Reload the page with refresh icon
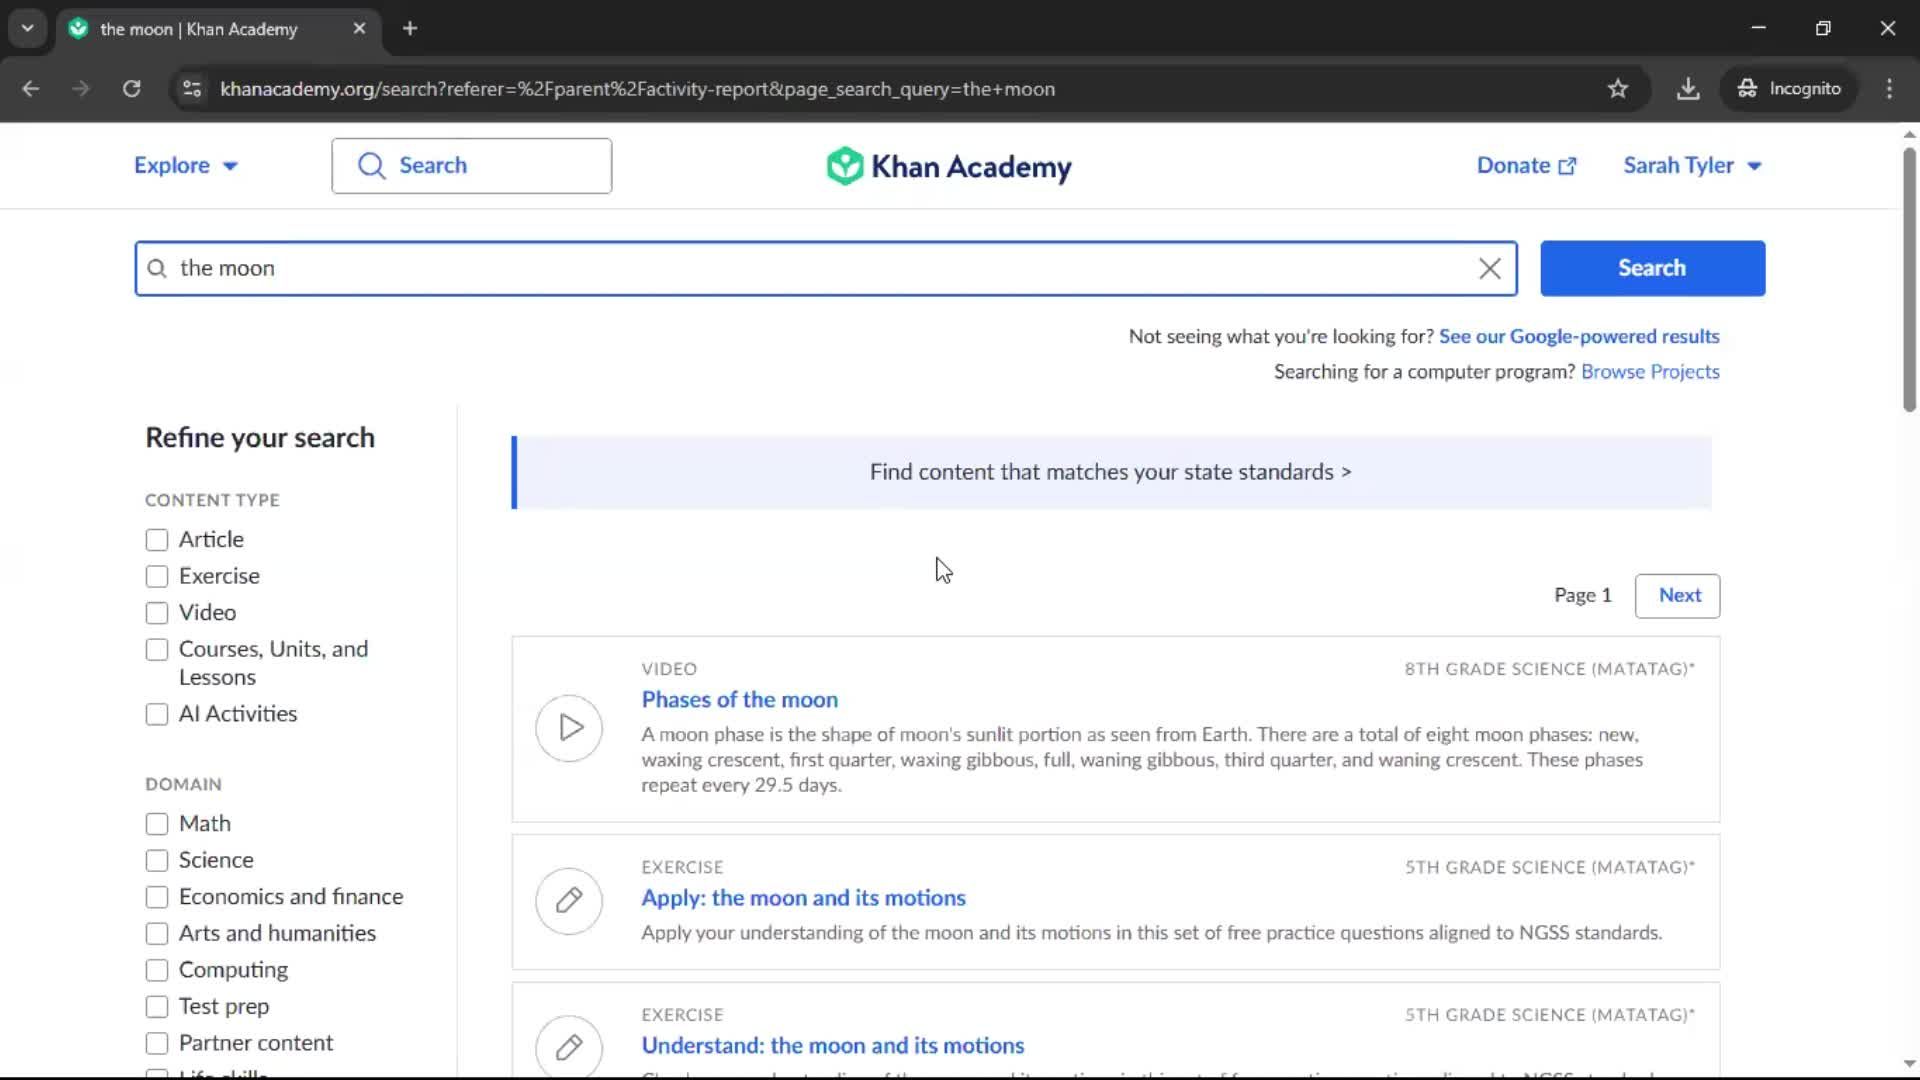Viewport: 1920px width, 1080px height. [131, 89]
